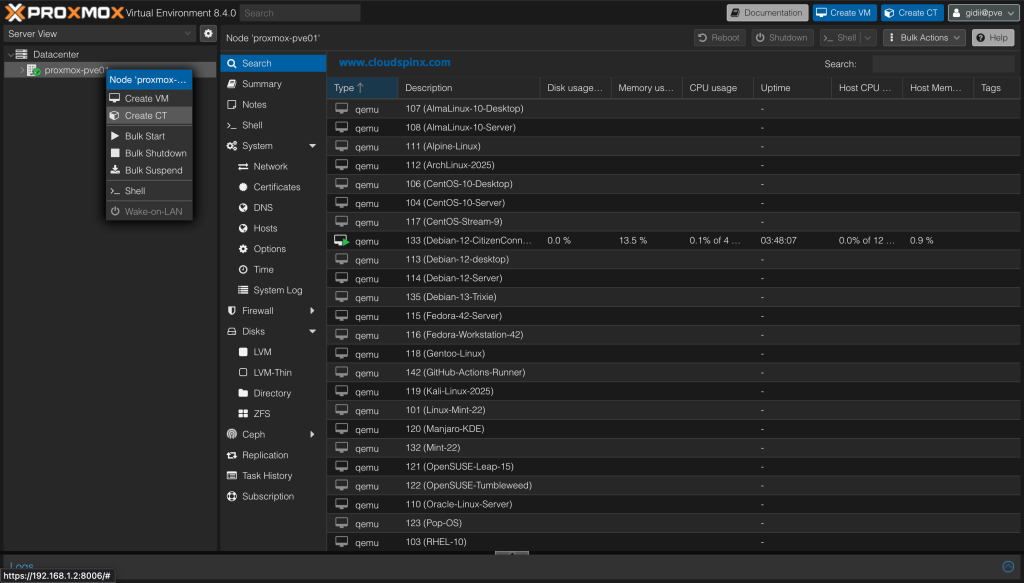Click the gear icon beside Server View
The height and width of the screenshot is (583, 1024).
click(208, 33)
